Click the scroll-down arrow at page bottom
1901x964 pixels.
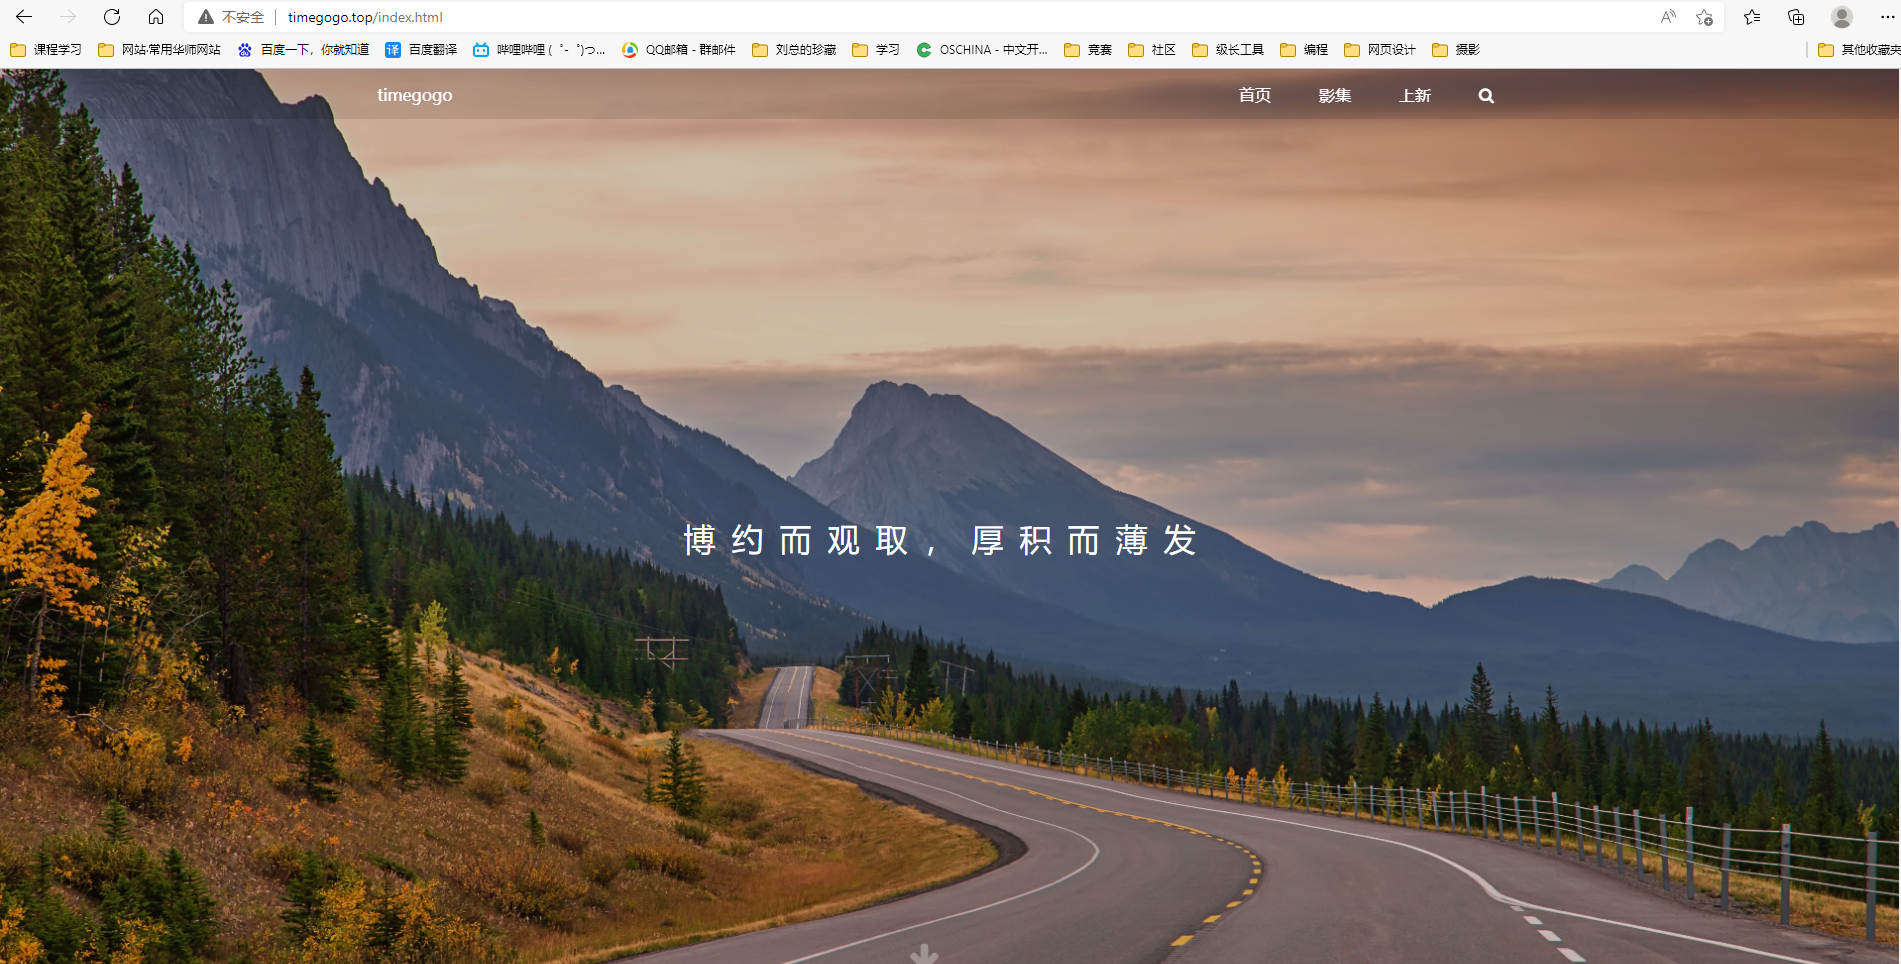pos(924,954)
